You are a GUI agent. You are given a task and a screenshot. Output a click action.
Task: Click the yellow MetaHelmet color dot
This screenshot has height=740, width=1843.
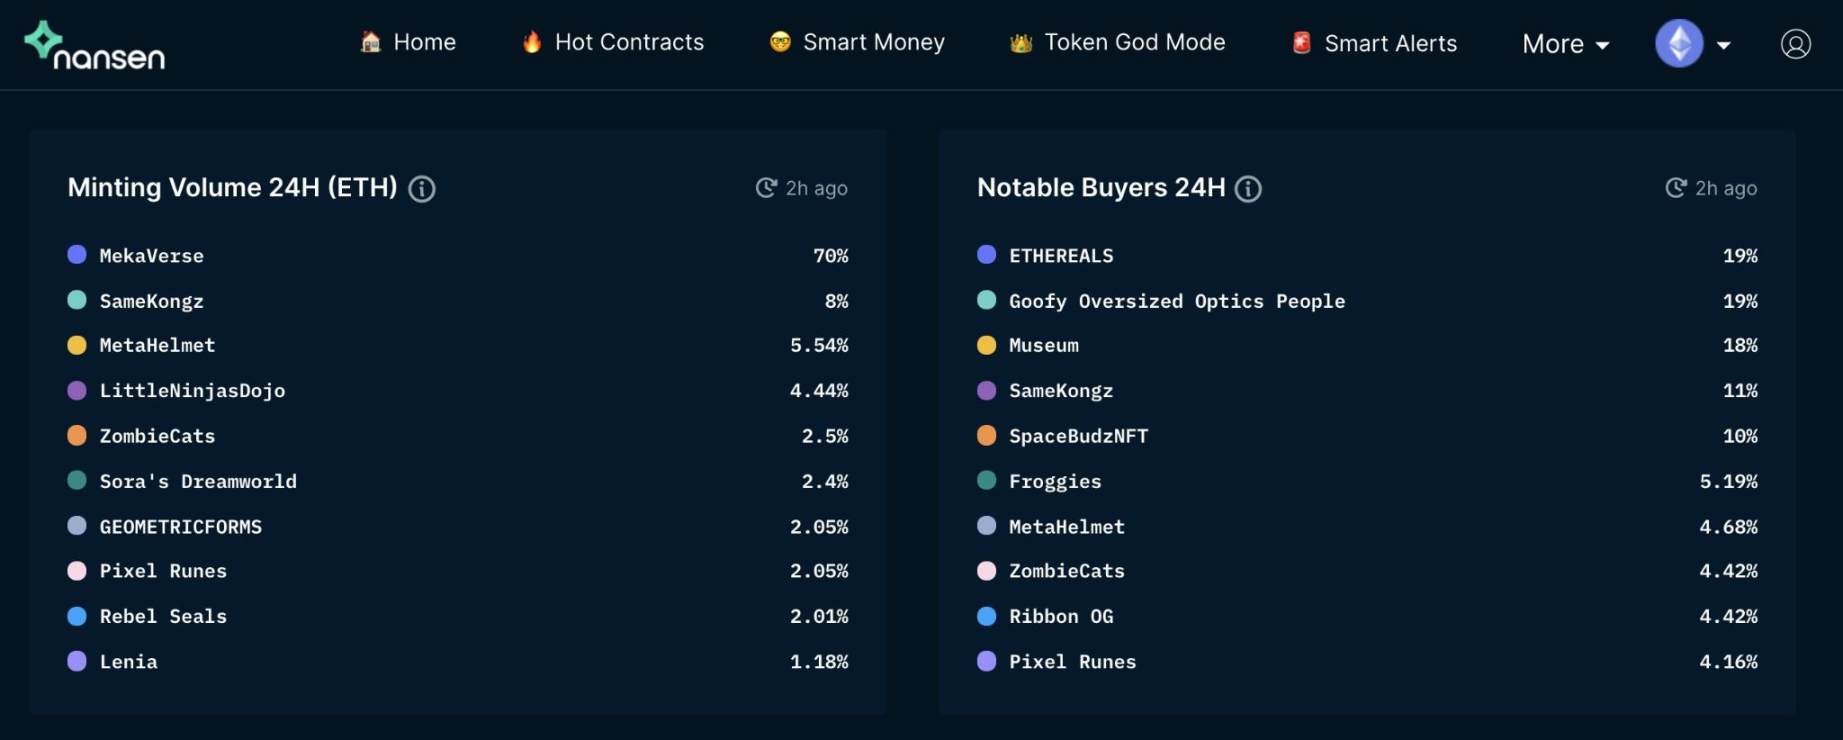pos(77,345)
